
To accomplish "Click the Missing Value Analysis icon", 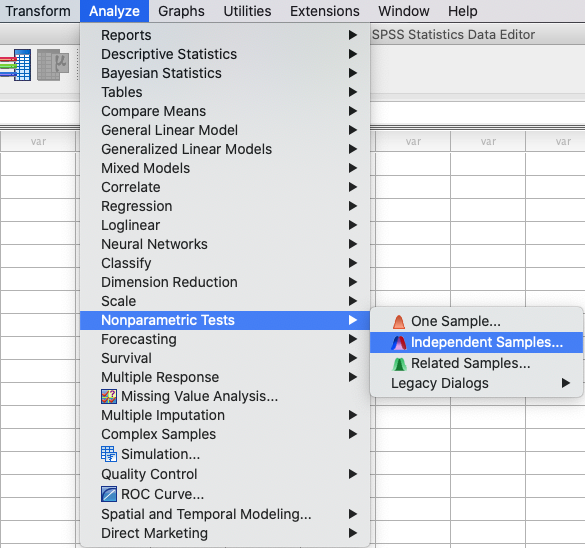I will [x=109, y=396].
